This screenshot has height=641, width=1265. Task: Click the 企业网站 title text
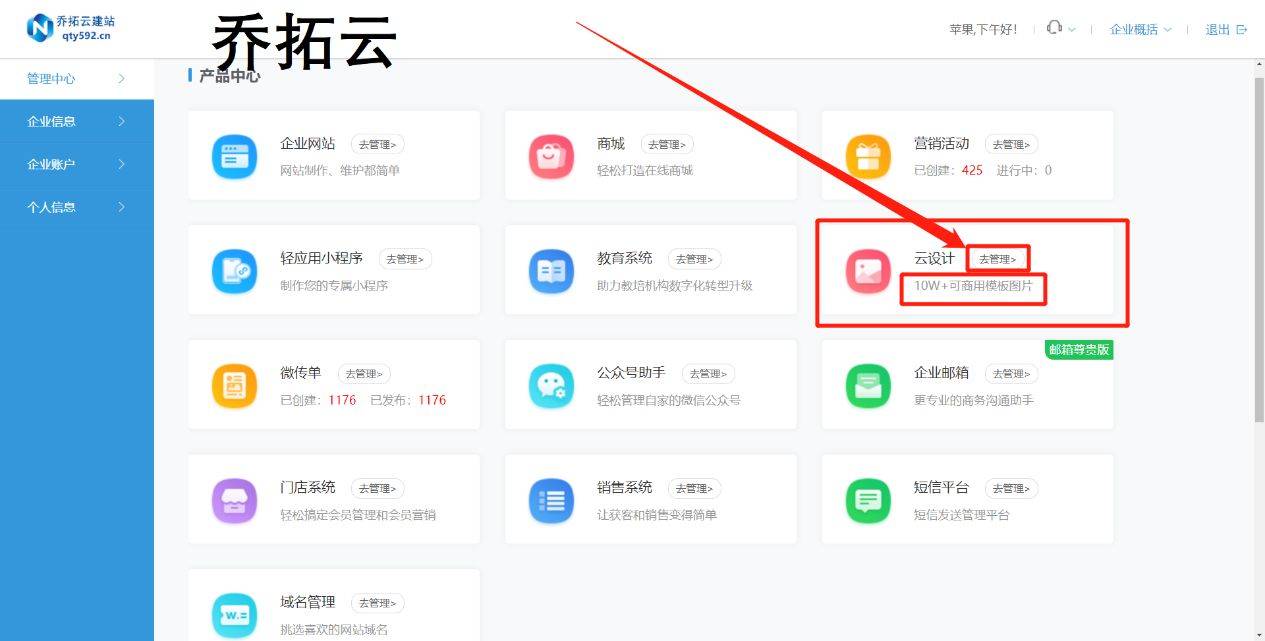coord(308,144)
